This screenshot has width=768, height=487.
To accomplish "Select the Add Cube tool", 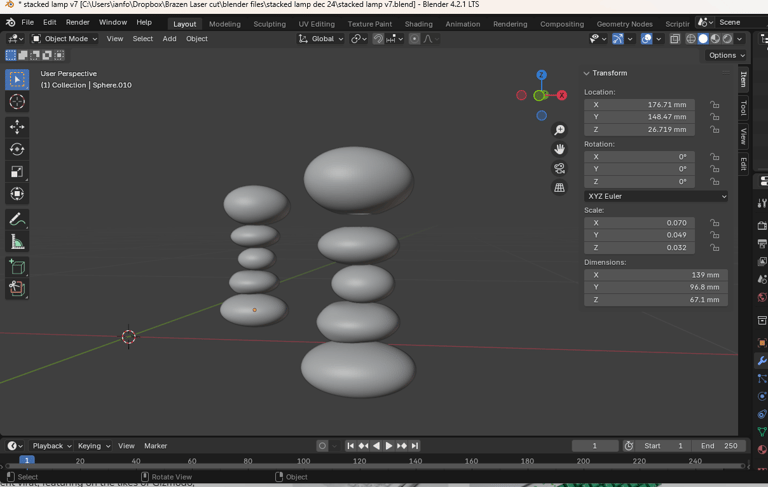I will [17, 267].
